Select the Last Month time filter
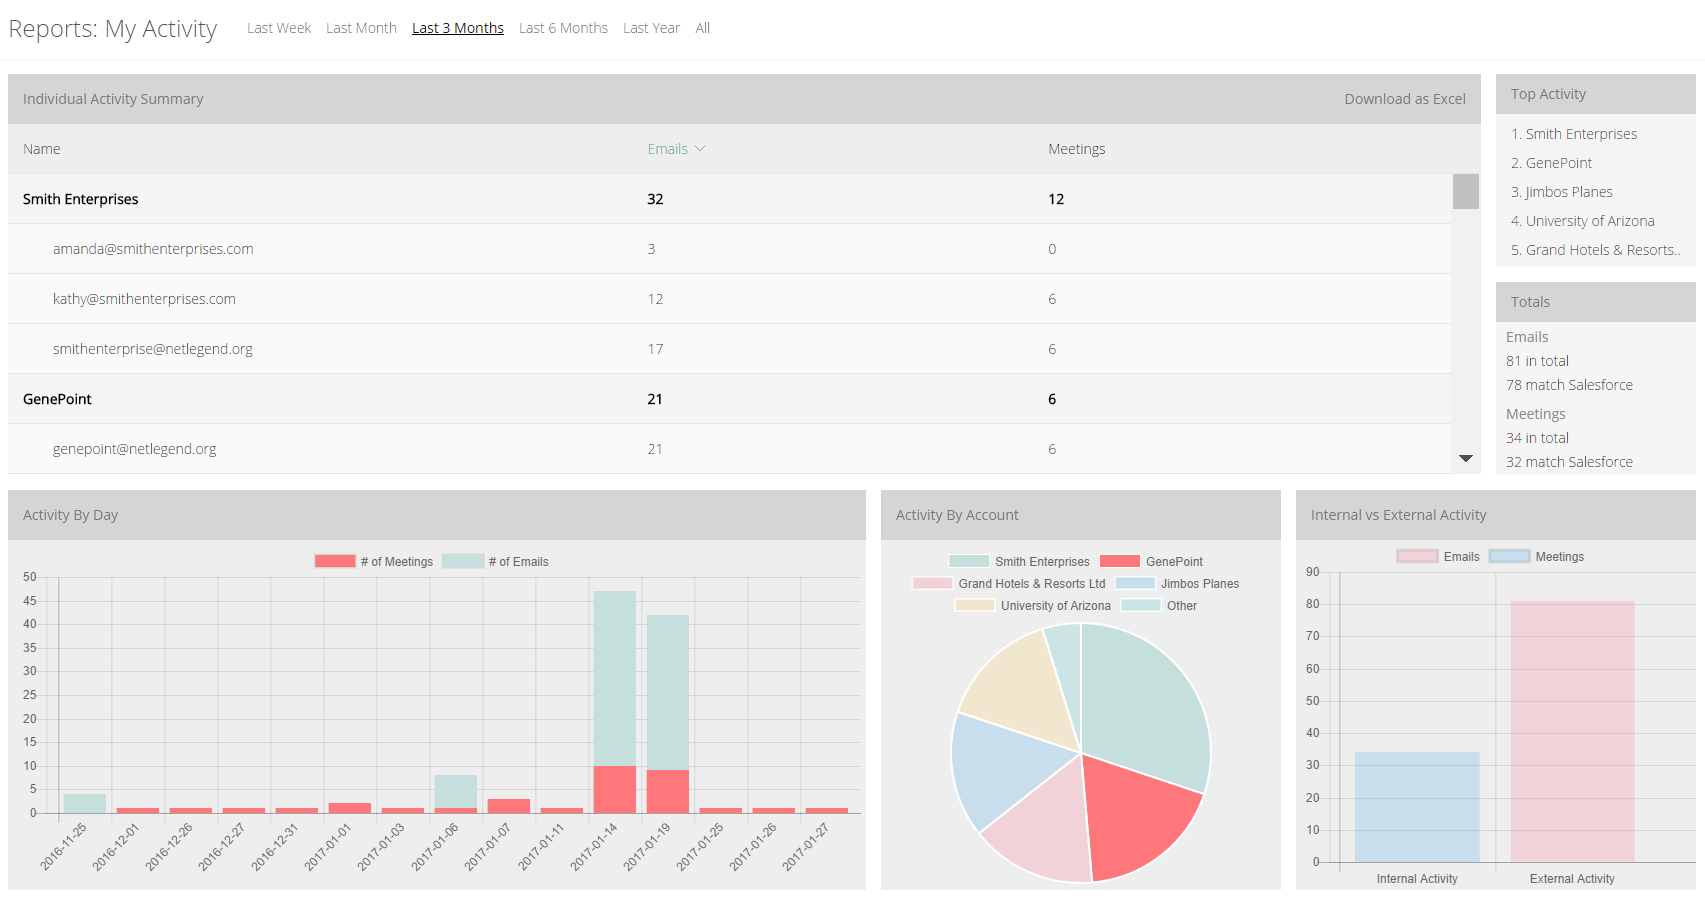Viewport: 1705px width, 908px height. click(x=361, y=28)
